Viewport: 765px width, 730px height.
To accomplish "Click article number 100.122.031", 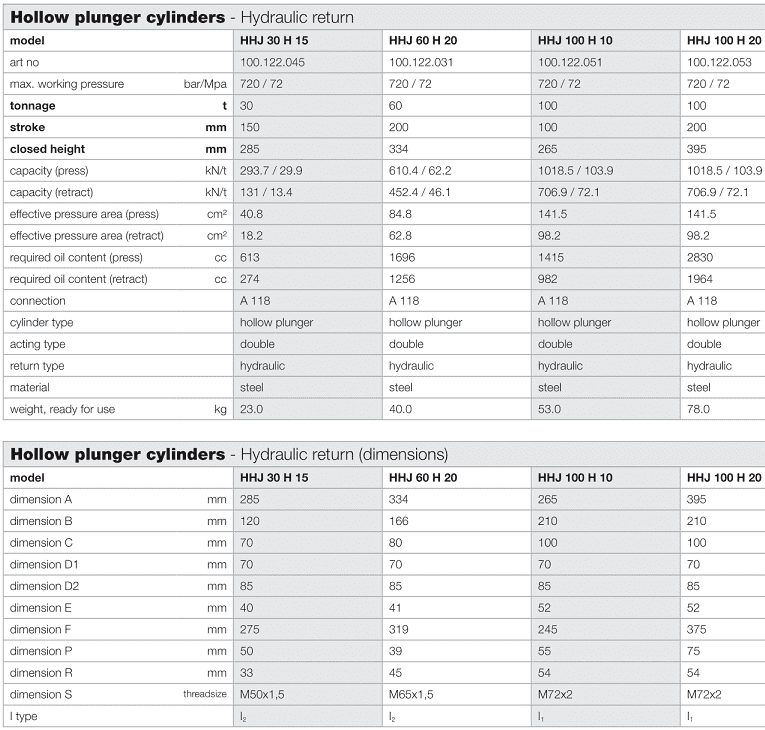I will coord(427,62).
